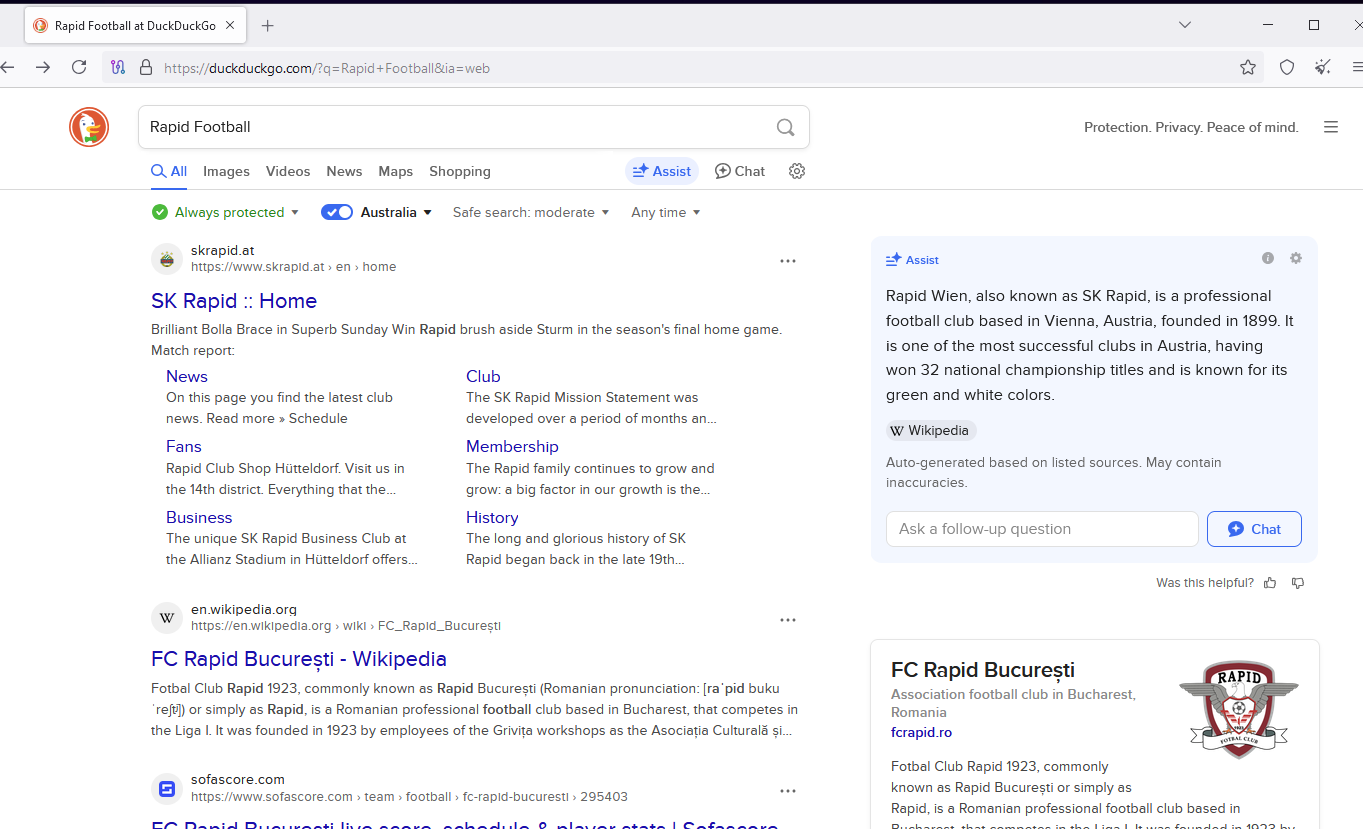This screenshot has height=829, width=1363.
Task: Select the All search tab
Action: point(169,171)
